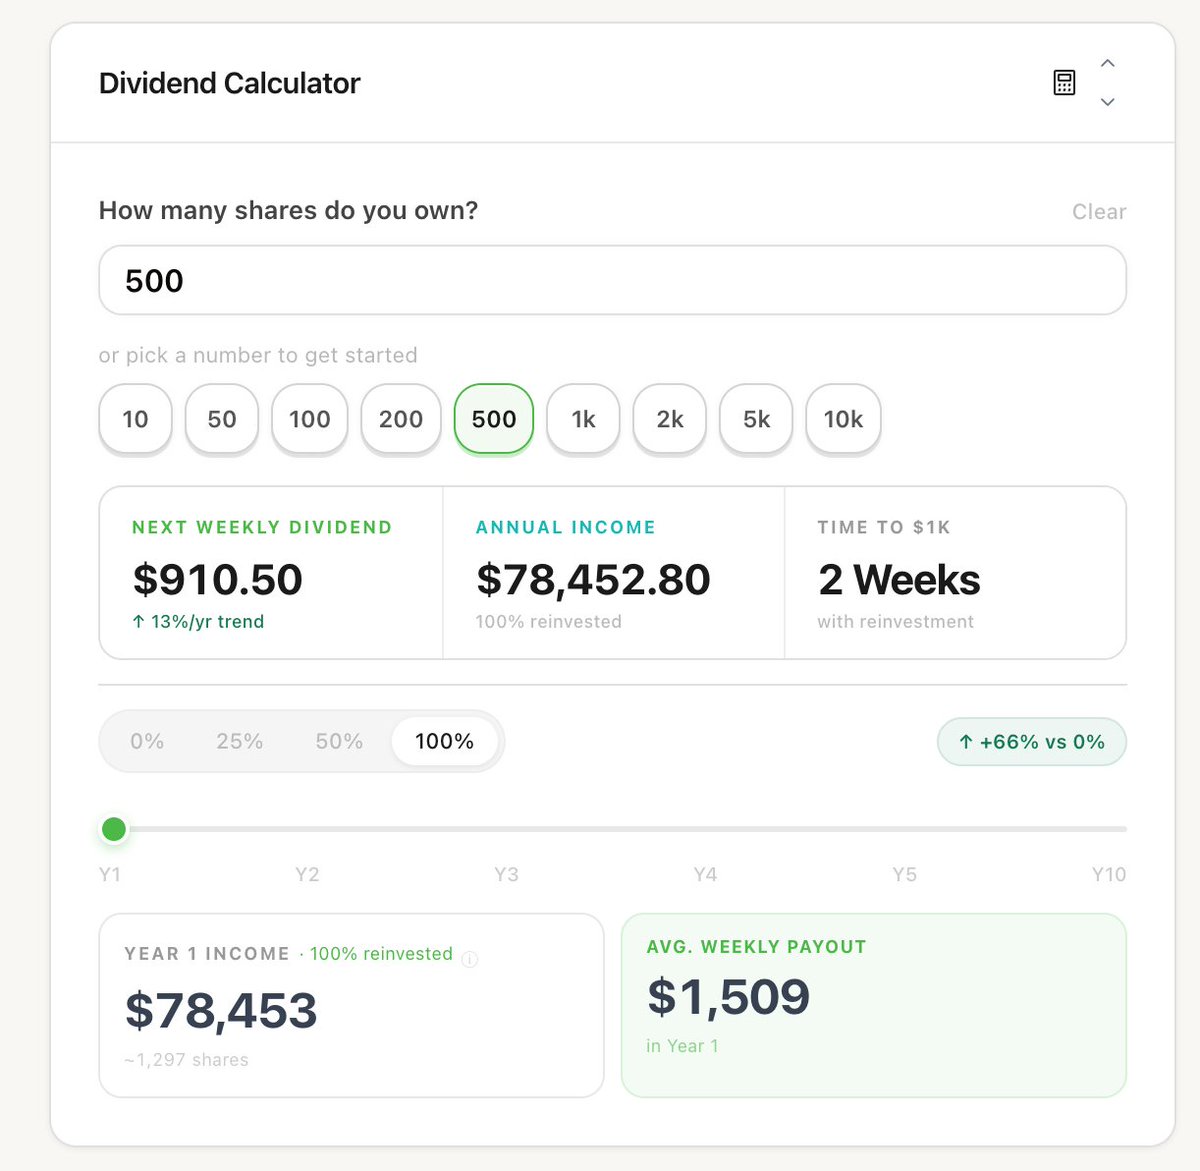The image size is (1200, 1171).
Task: Click the up chevron in header
Action: click(1107, 63)
